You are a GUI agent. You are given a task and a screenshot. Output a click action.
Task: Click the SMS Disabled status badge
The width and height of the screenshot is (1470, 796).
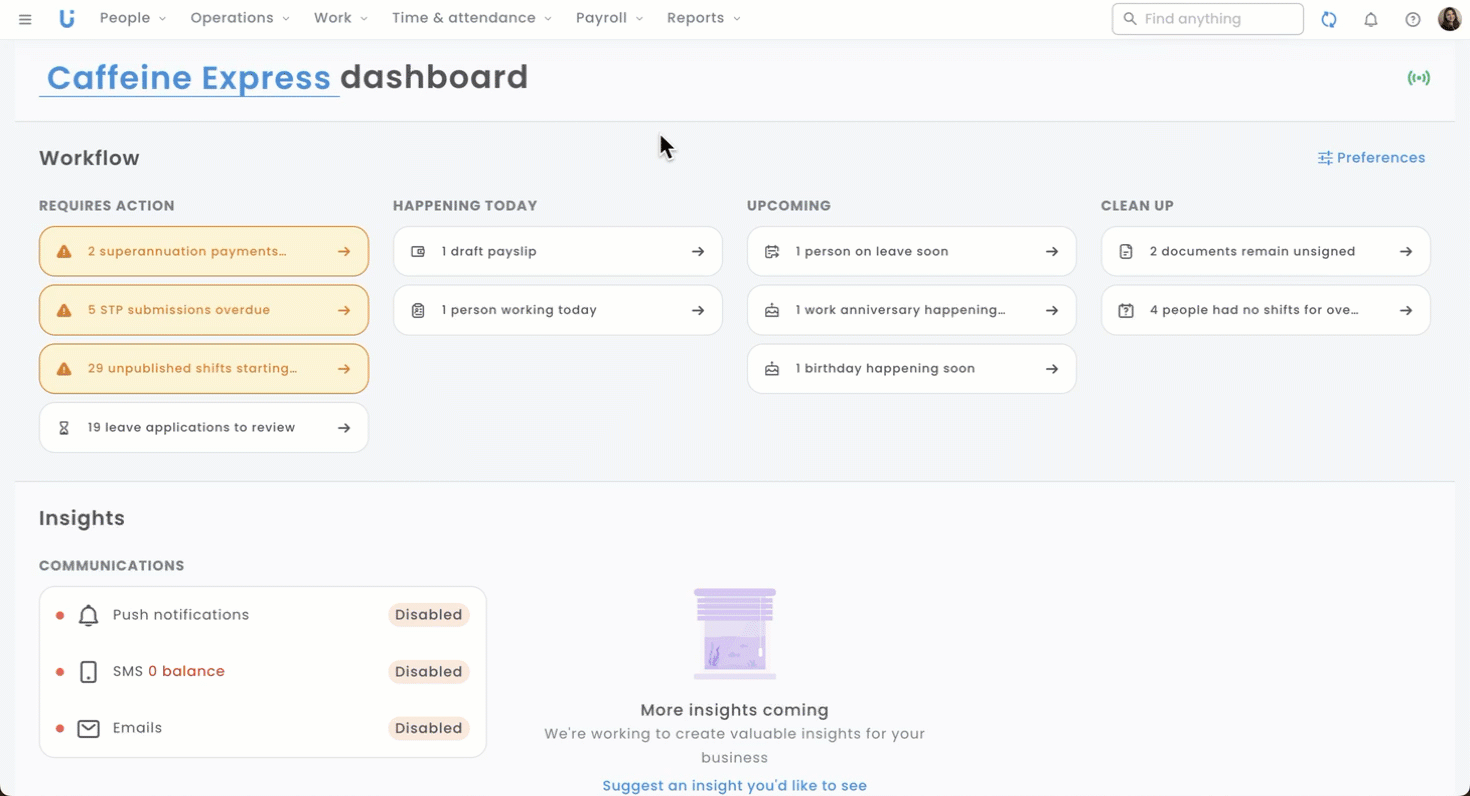(x=428, y=672)
